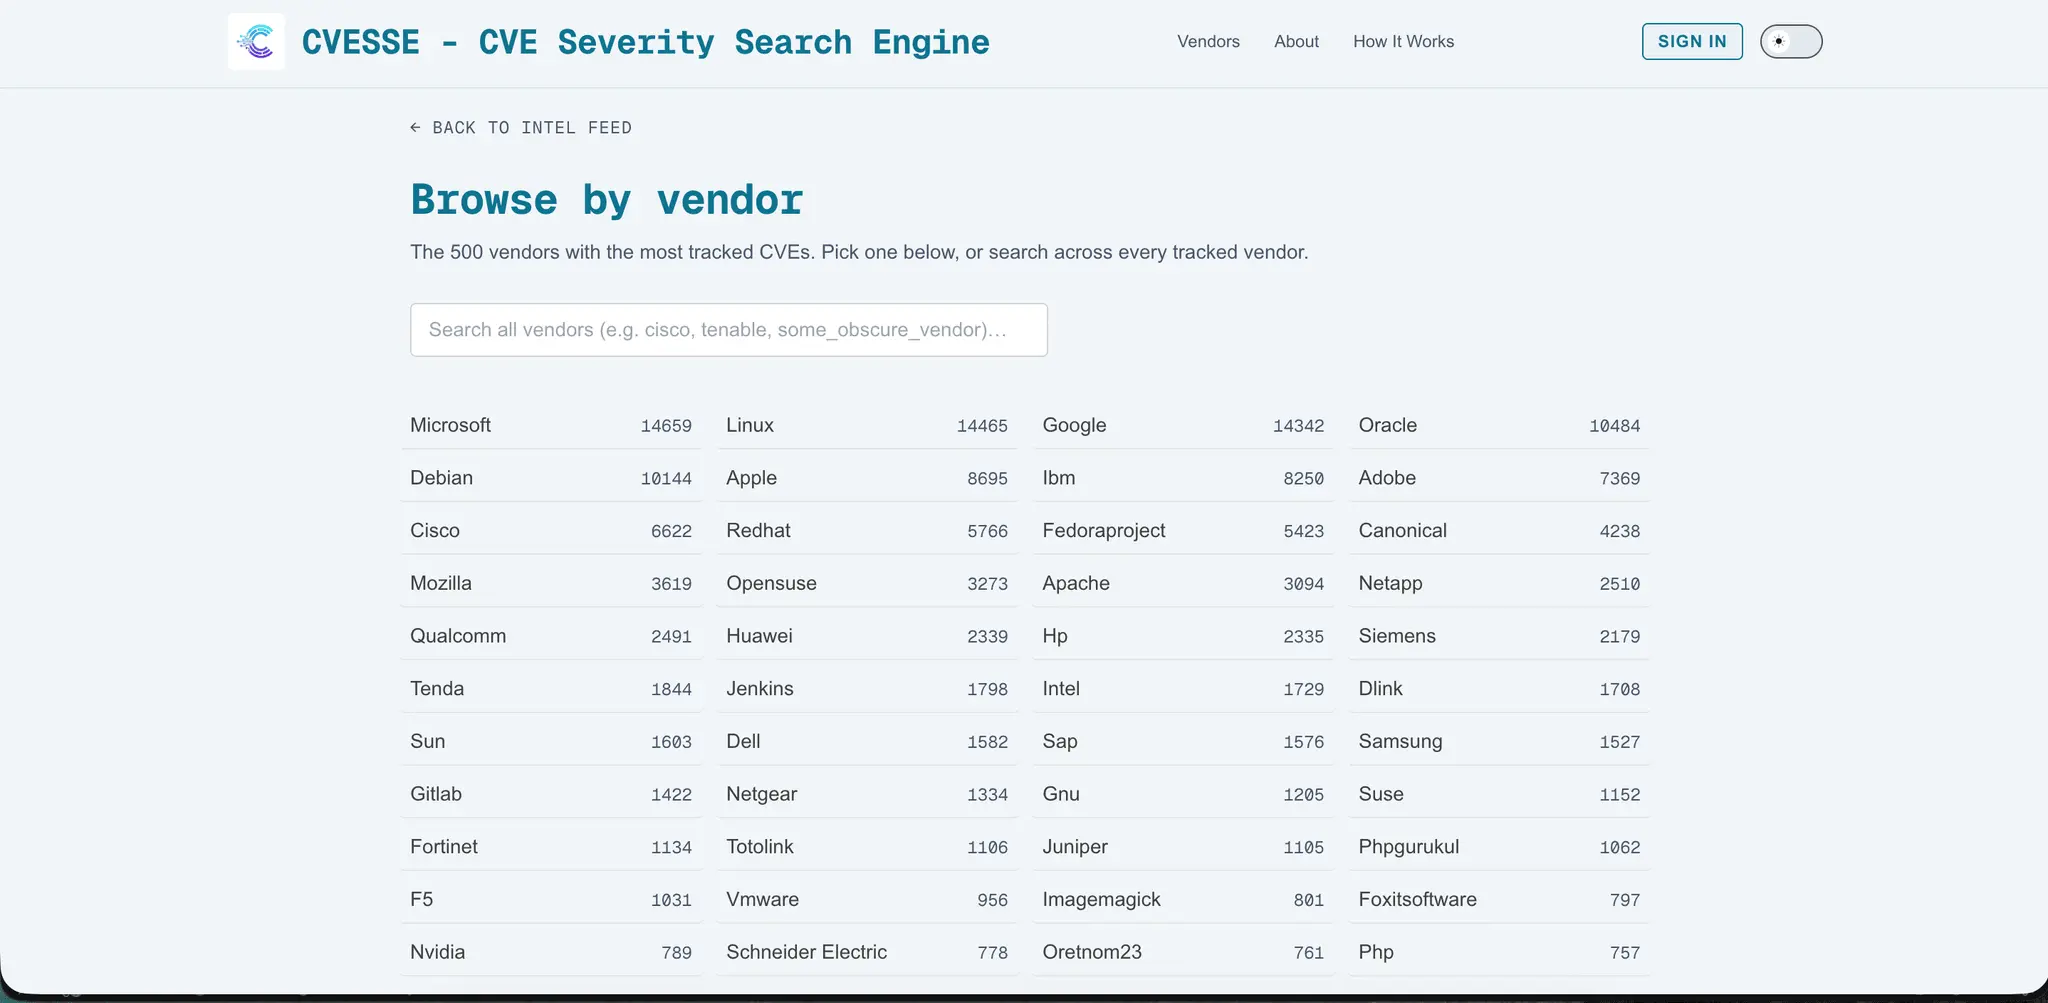The width and height of the screenshot is (2048, 1003).
Task: Browse Phpgurukul vendor CVEs
Action: click(1499, 847)
